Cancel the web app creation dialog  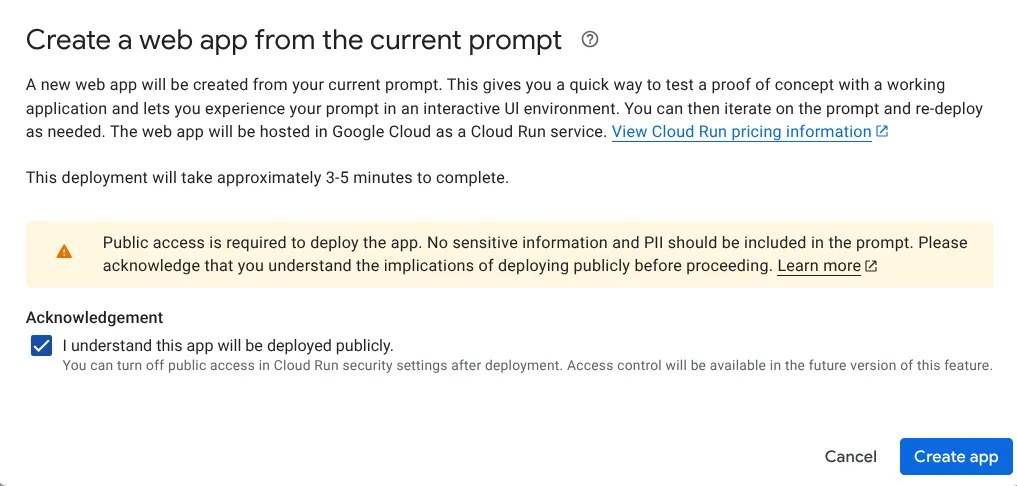pyautogui.click(x=850, y=457)
